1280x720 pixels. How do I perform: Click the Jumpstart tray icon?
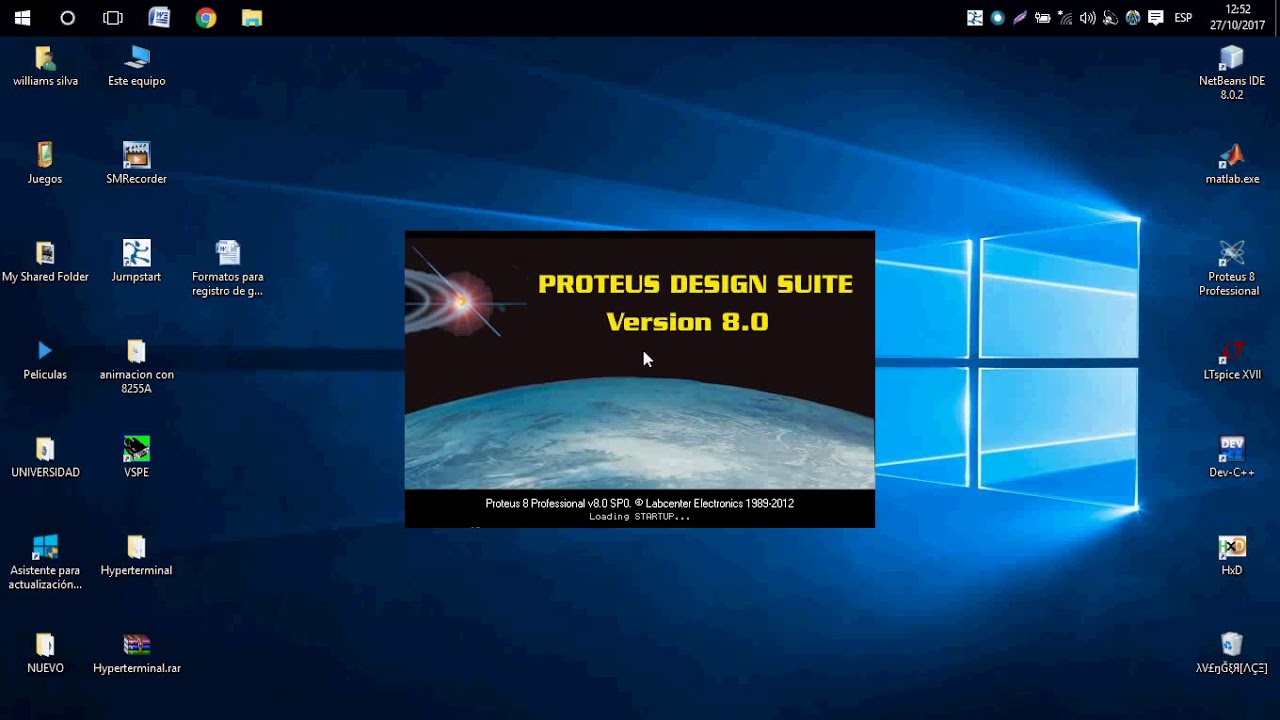coord(975,18)
